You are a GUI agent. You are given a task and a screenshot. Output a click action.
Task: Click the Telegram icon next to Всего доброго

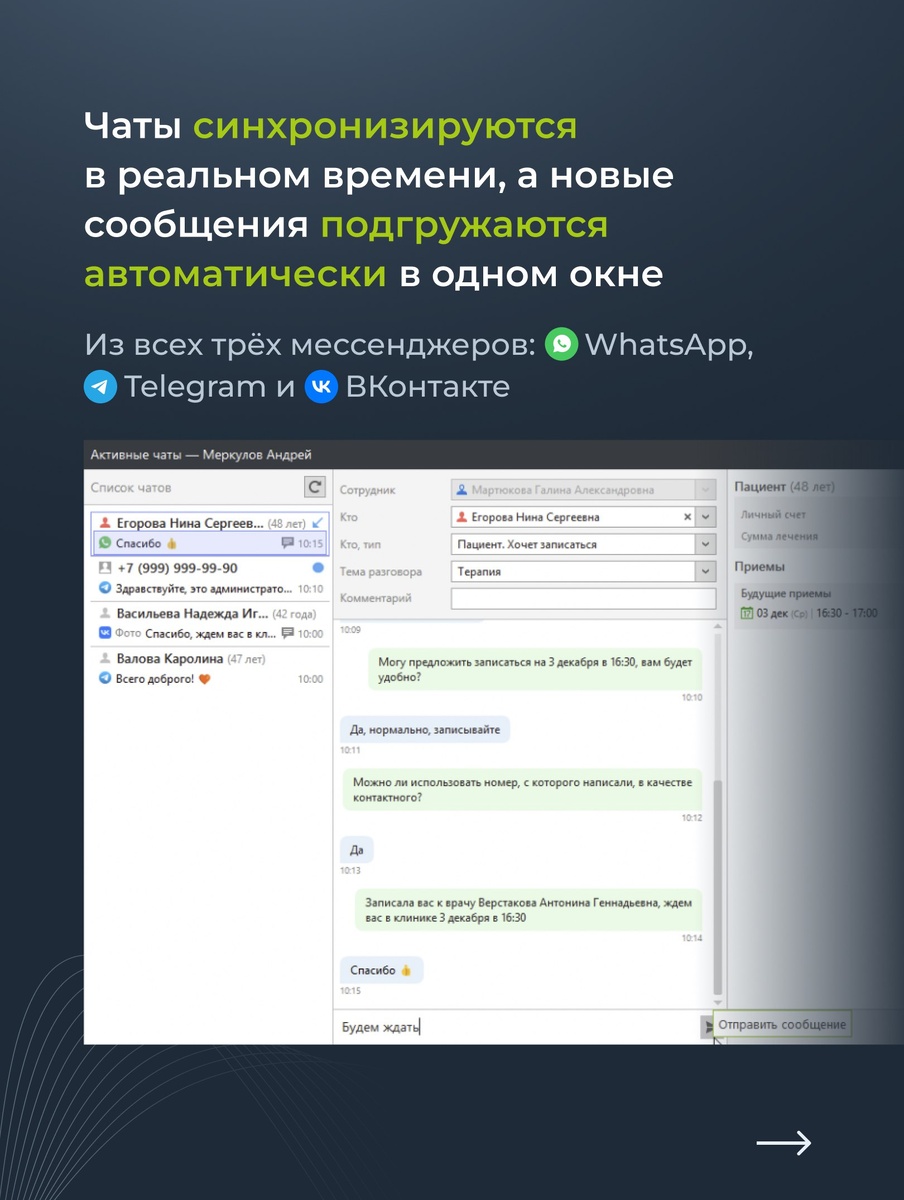point(105,679)
